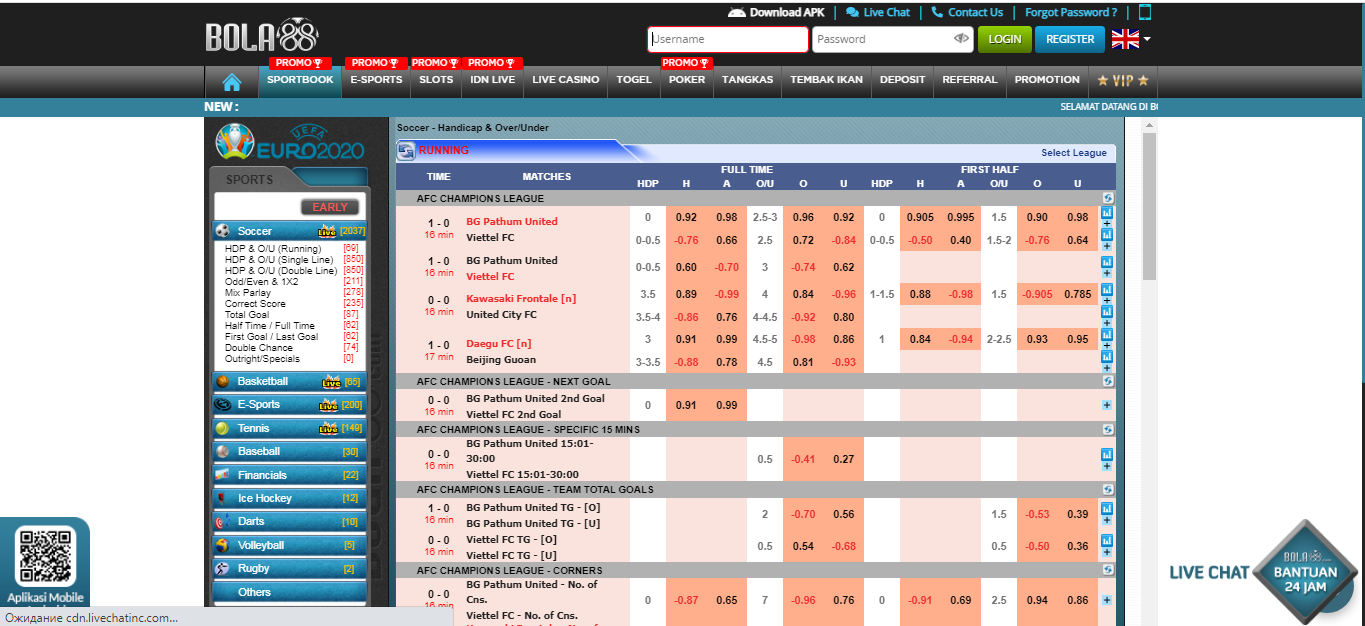Screen dimensions: 1365x626
Task: Select the SPORTS sidebar tab
Action: (x=250, y=180)
